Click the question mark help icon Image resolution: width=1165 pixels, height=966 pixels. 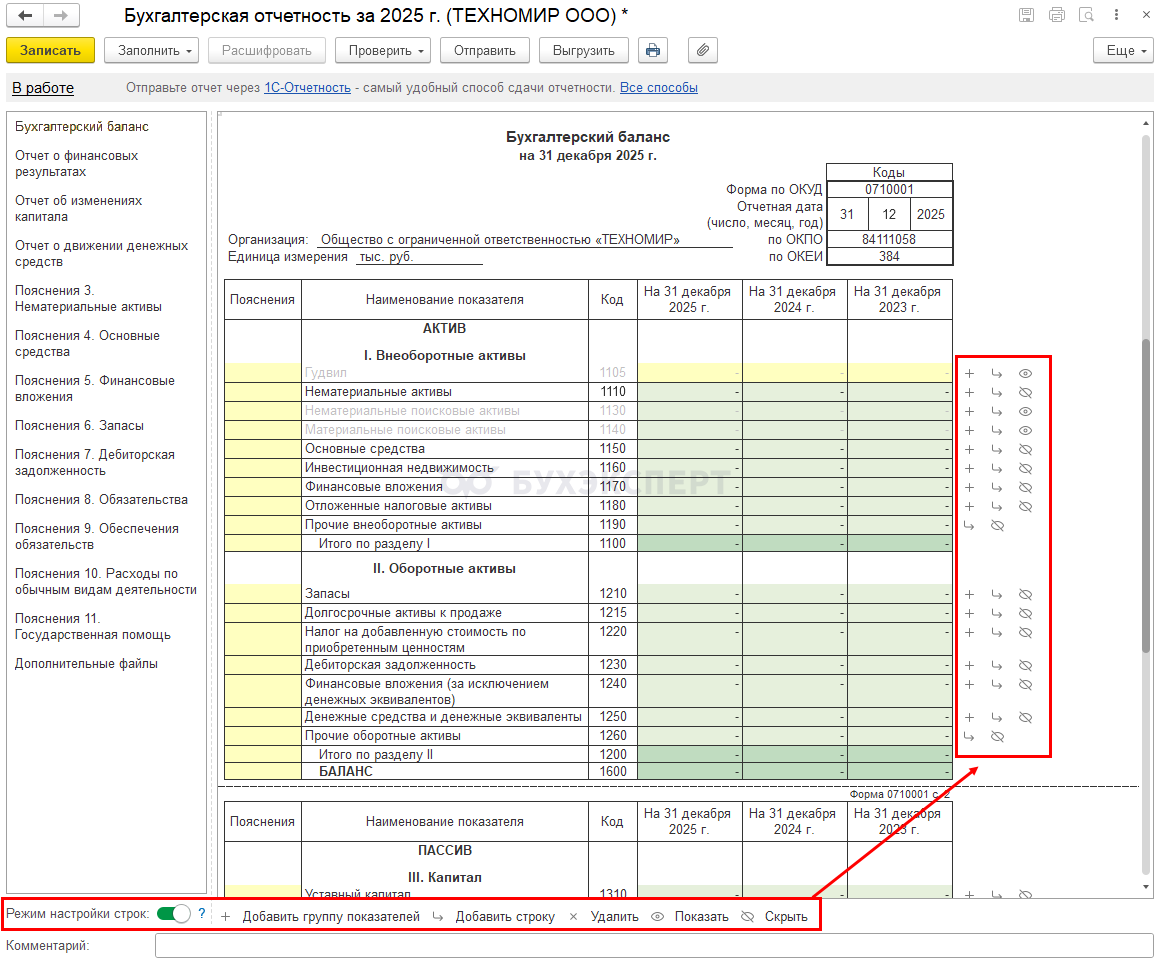[x=201, y=913]
